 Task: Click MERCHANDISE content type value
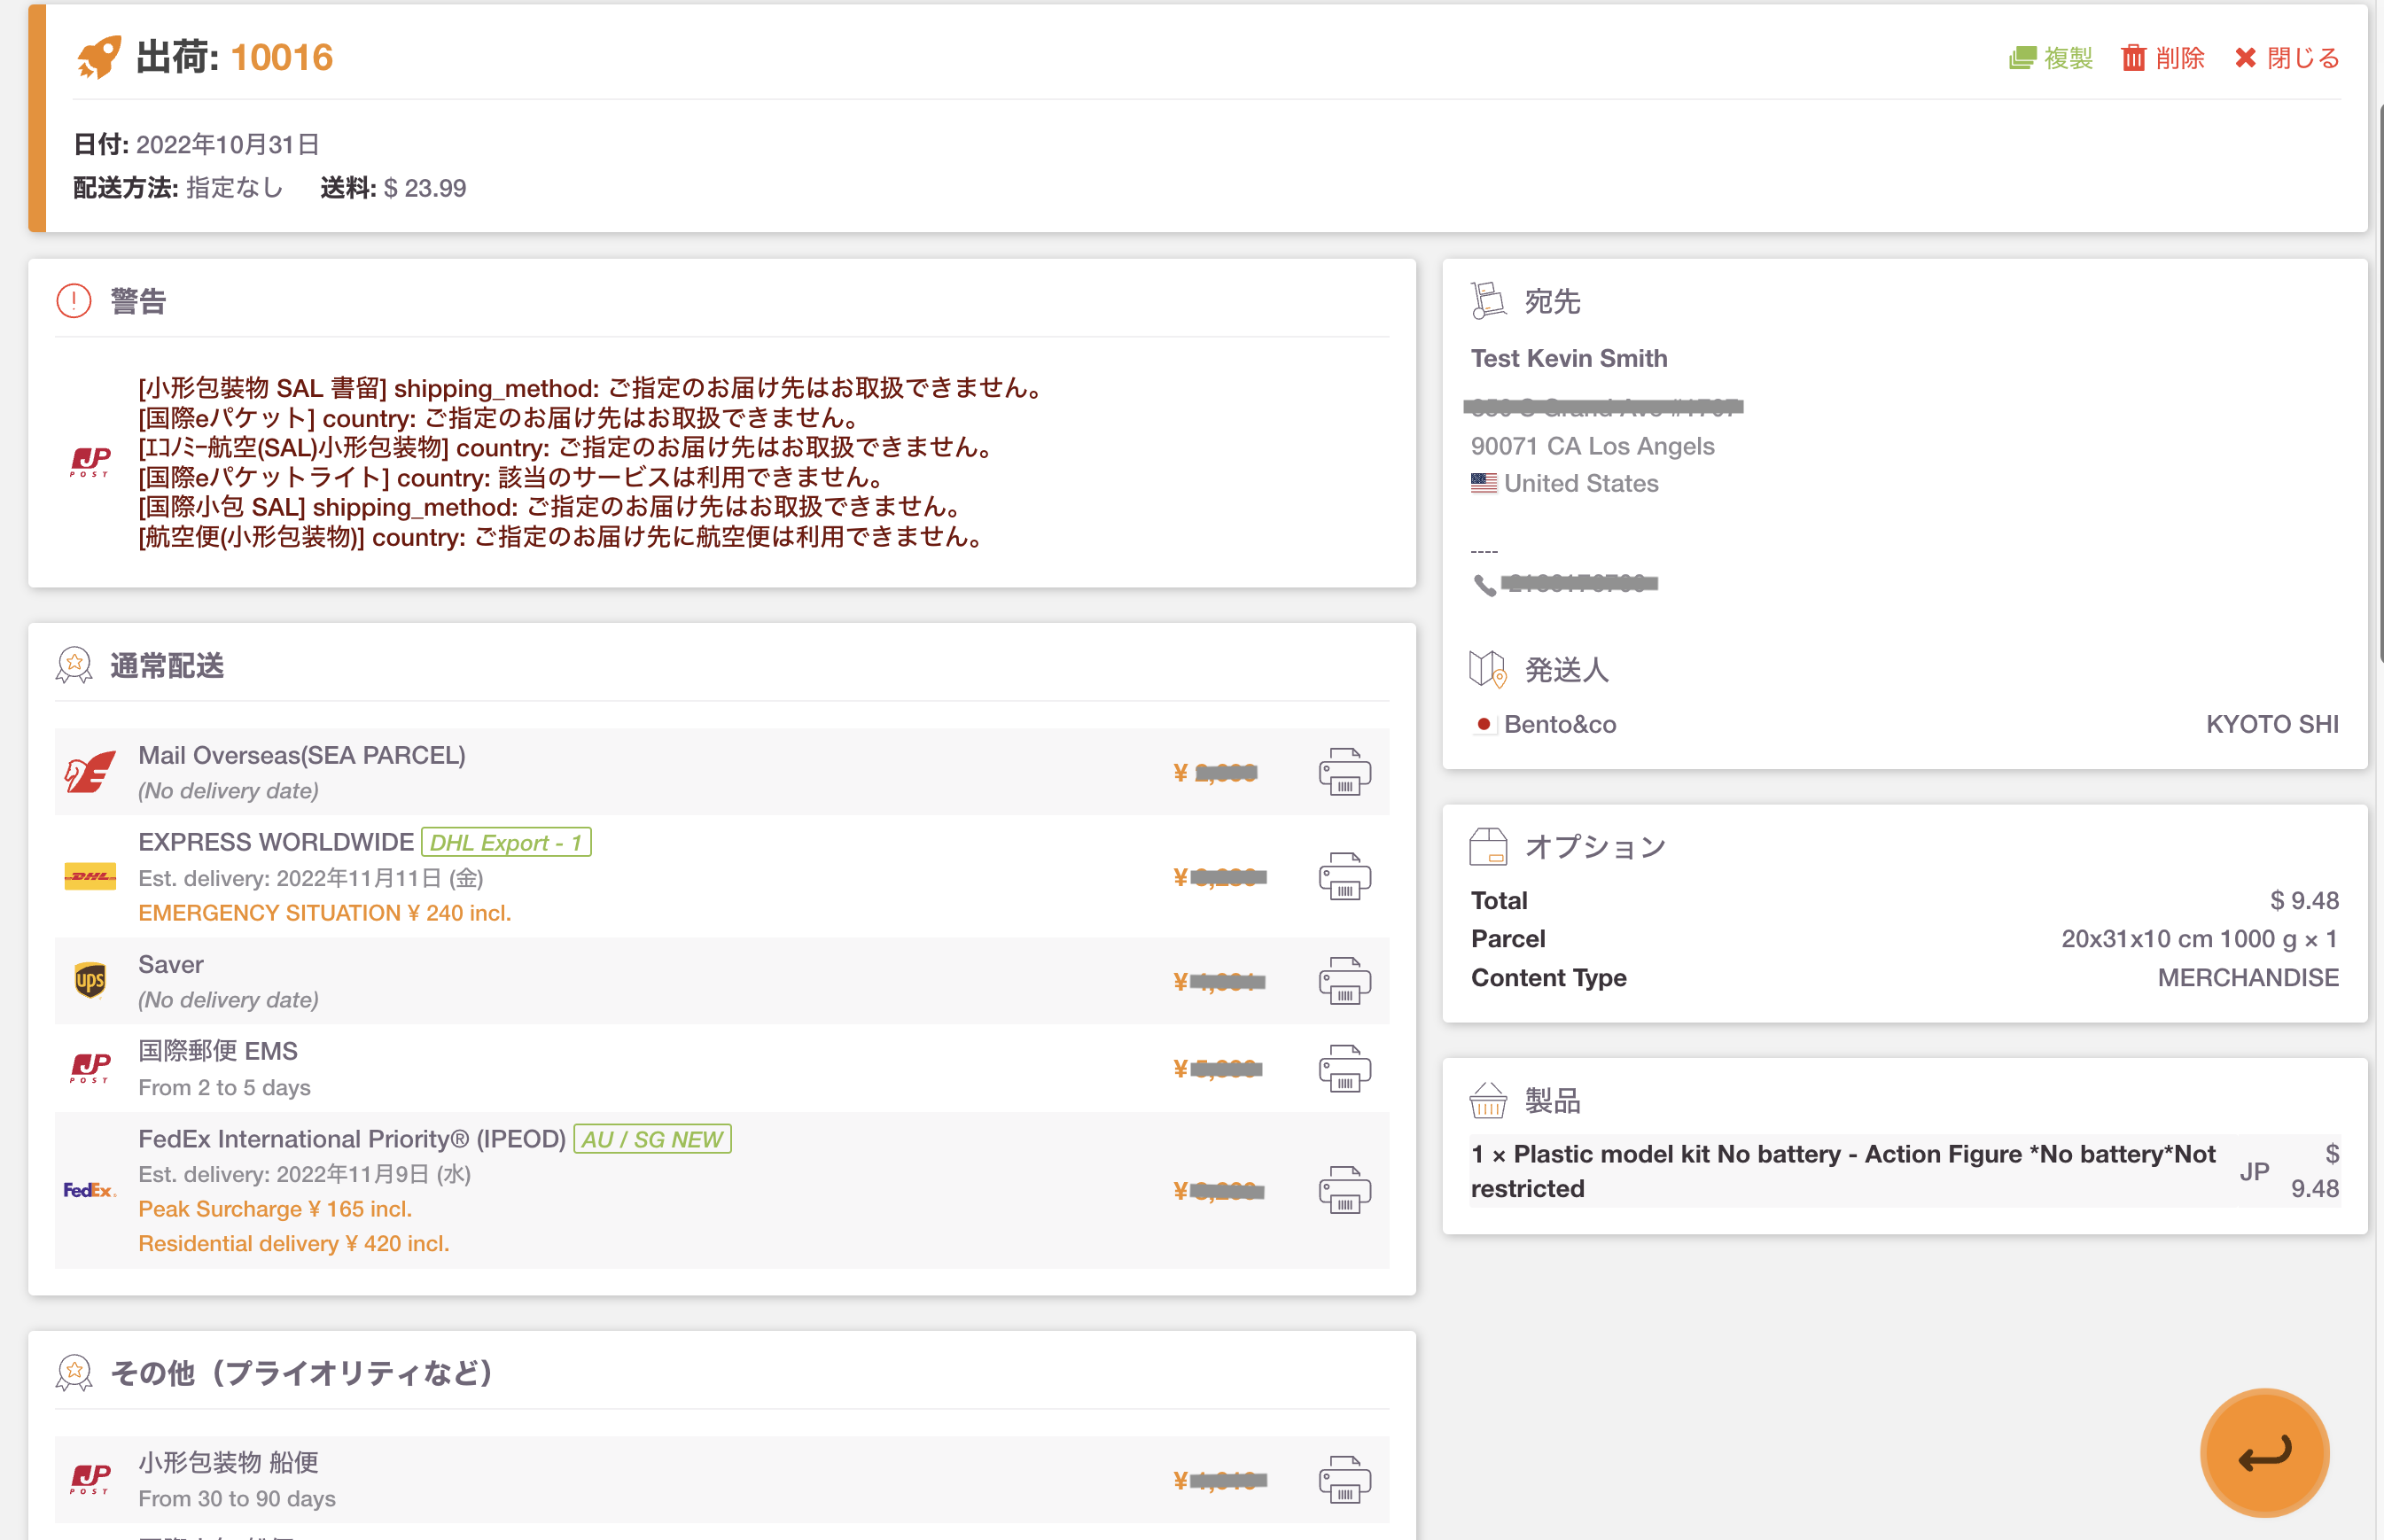(2248, 977)
